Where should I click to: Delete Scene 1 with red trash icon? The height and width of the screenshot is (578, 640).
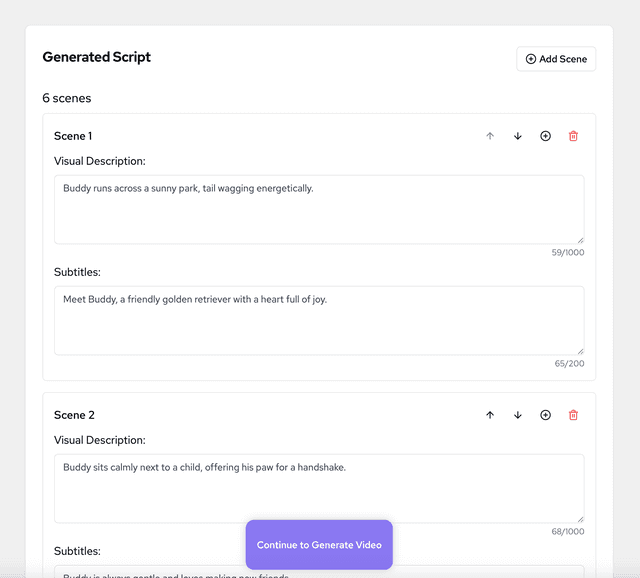click(x=573, y=136)
